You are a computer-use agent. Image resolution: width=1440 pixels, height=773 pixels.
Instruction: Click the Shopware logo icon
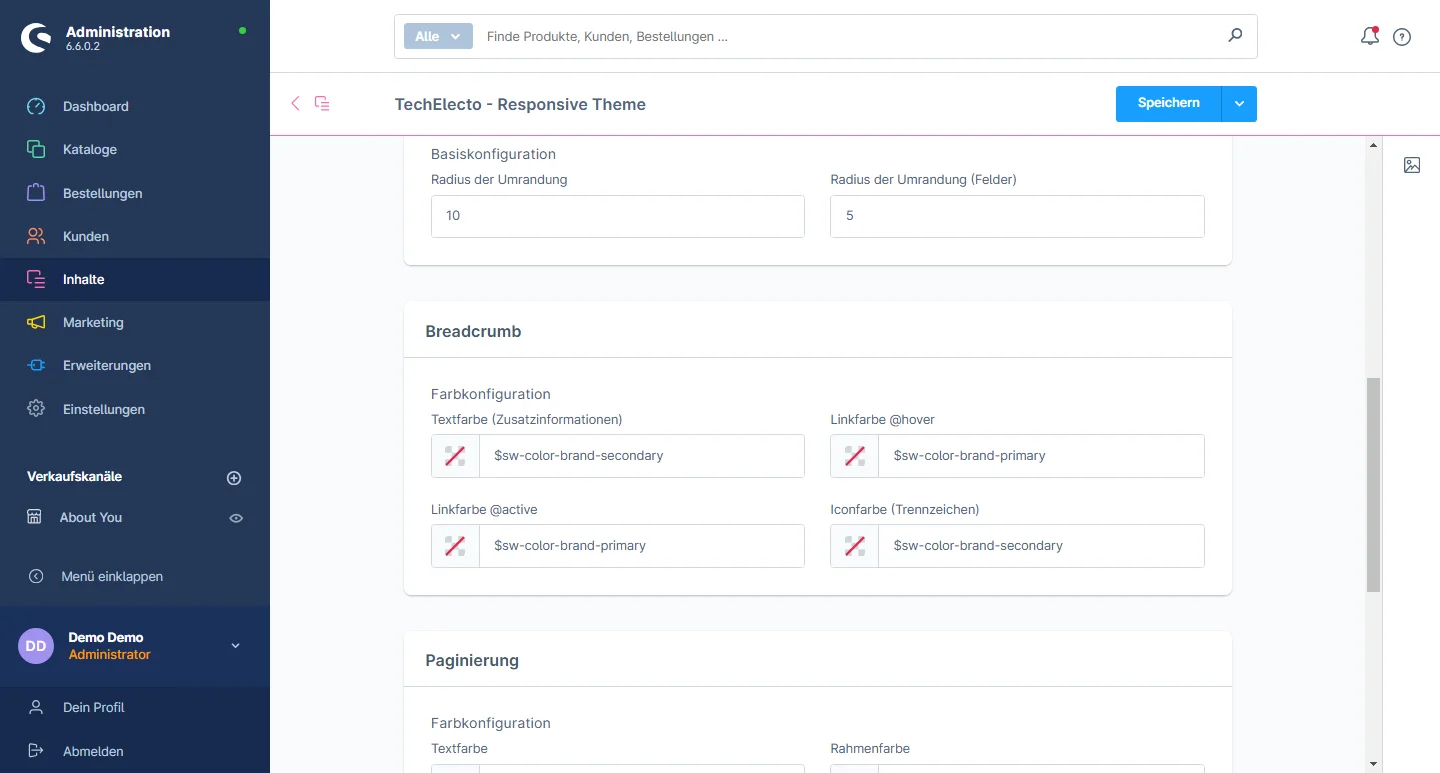(37, 38)
